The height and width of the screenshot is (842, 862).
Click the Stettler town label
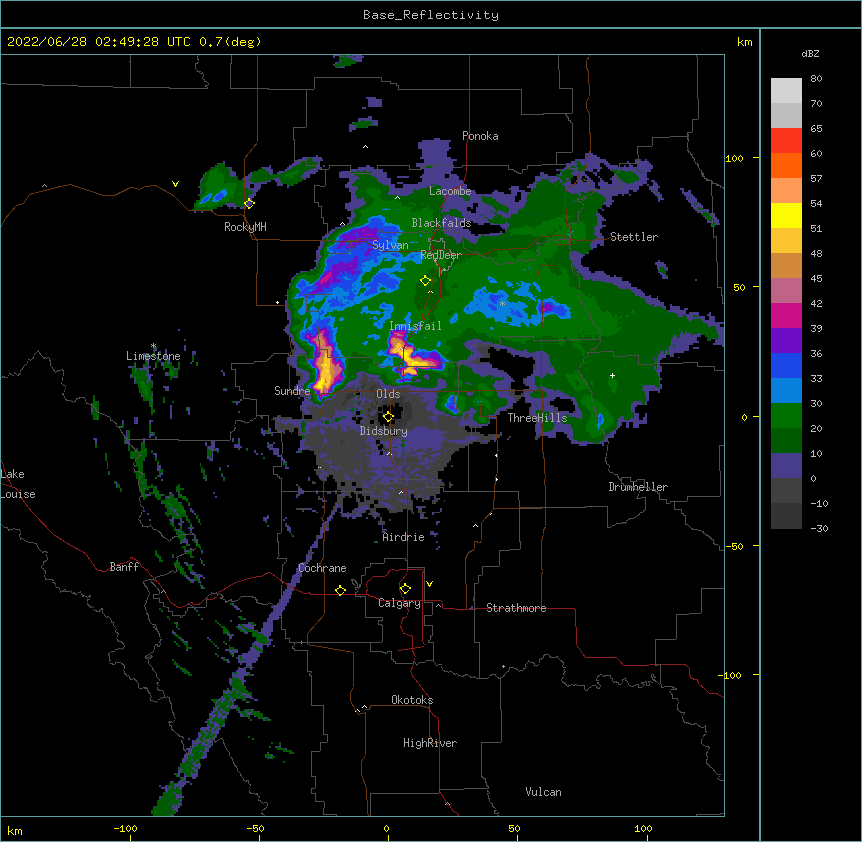tap(634, 237)
